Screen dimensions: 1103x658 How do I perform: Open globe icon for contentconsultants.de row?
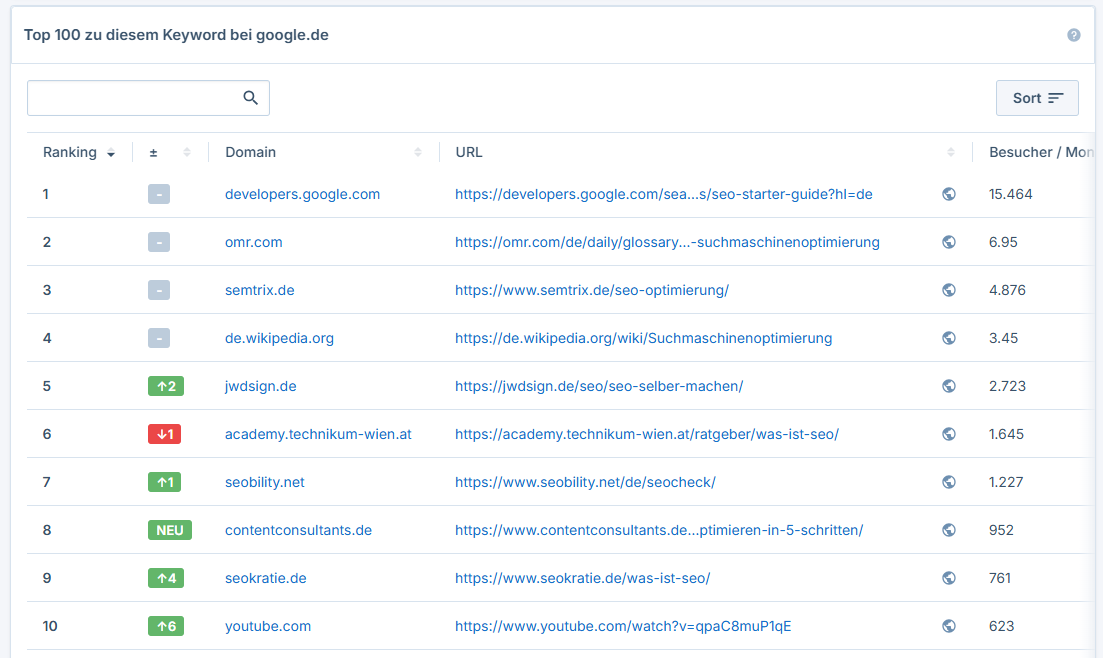click(949, 530)
